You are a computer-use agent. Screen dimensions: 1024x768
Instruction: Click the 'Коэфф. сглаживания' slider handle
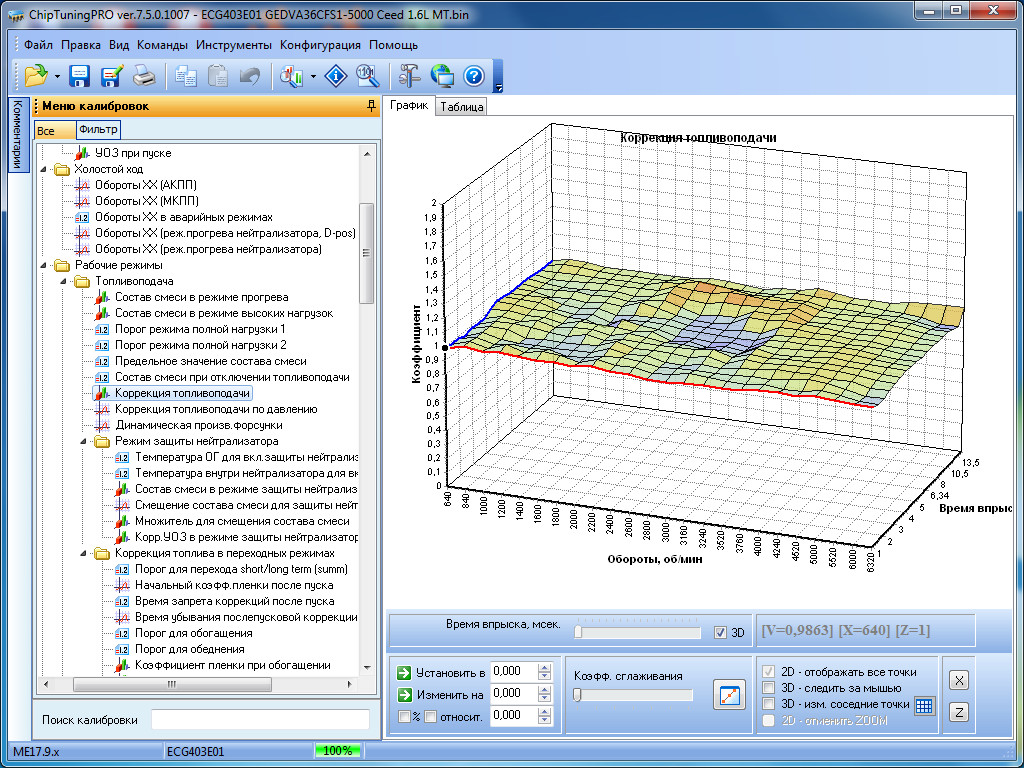click(577, 695)
